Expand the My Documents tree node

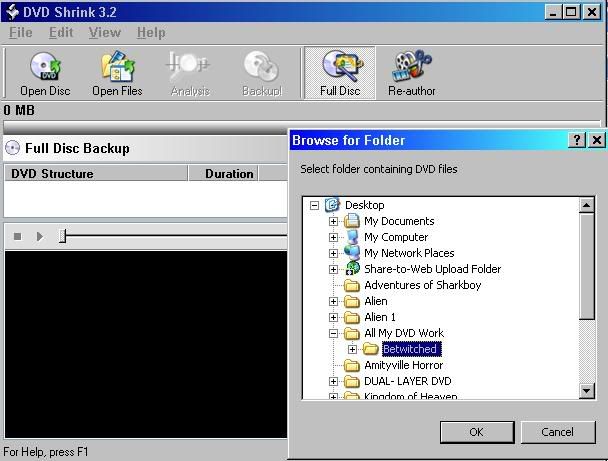point(334,221)
